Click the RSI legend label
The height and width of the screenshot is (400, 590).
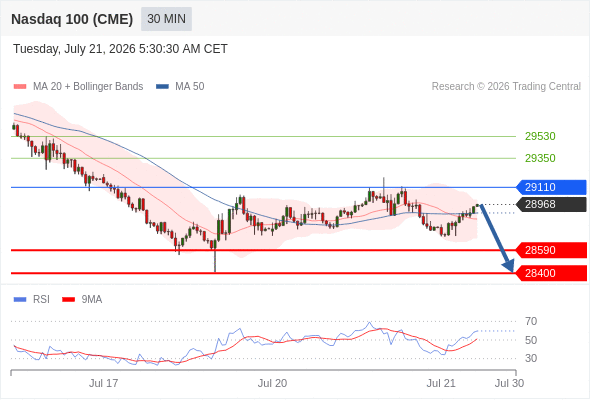[41, 300]
